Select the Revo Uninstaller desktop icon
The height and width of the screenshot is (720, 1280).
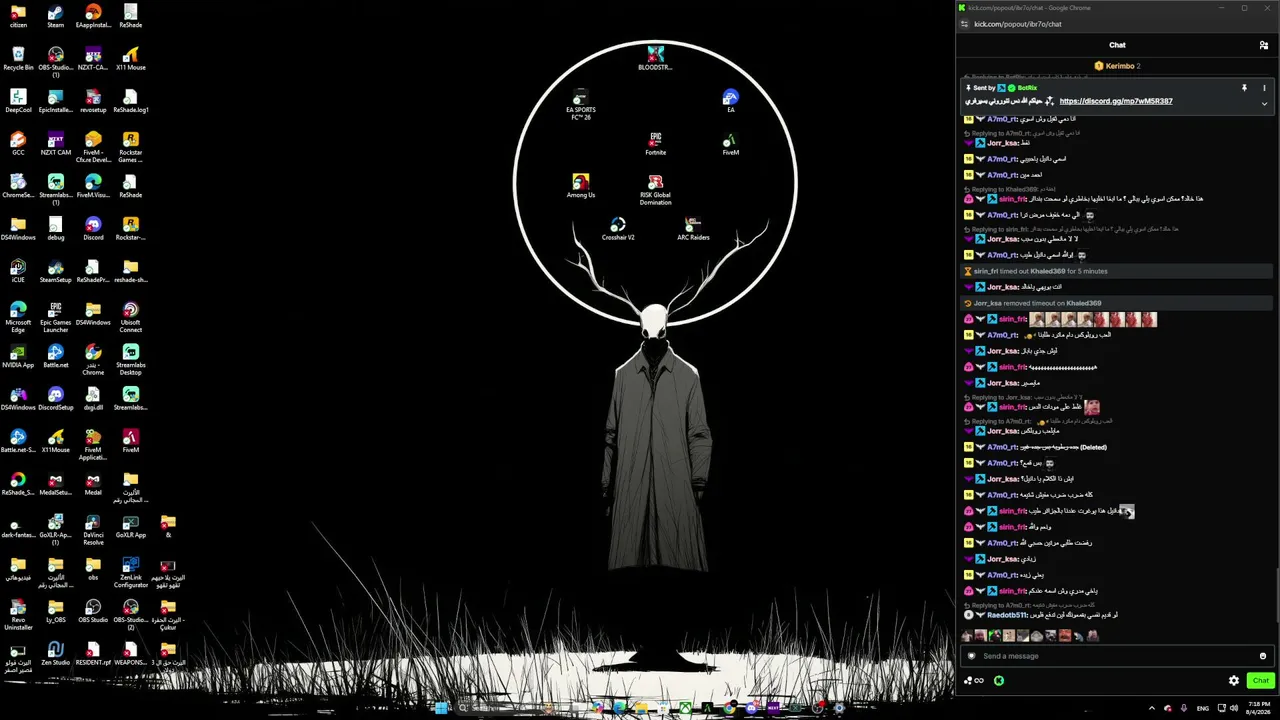point(18,614)
